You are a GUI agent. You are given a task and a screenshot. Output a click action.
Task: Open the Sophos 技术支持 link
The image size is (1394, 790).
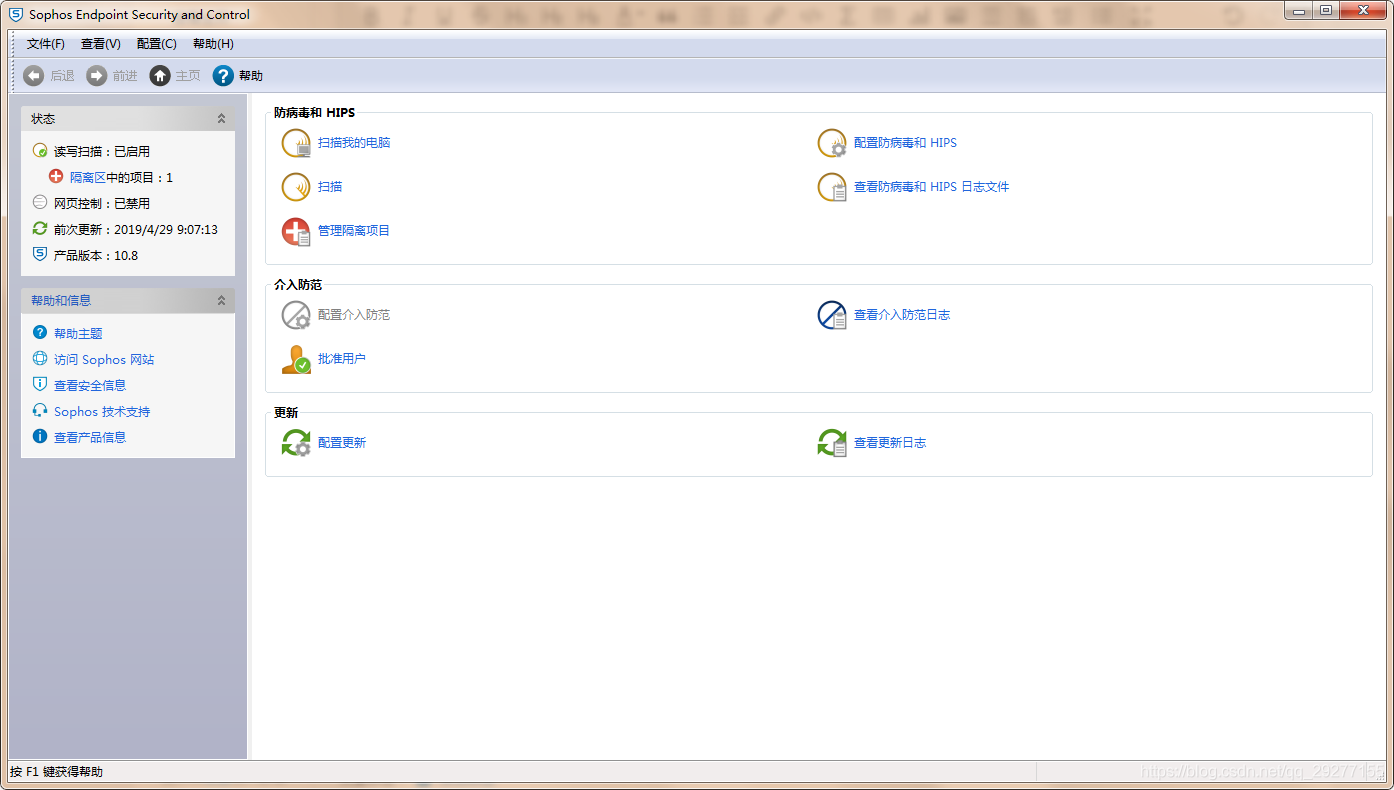coord(102,412)
